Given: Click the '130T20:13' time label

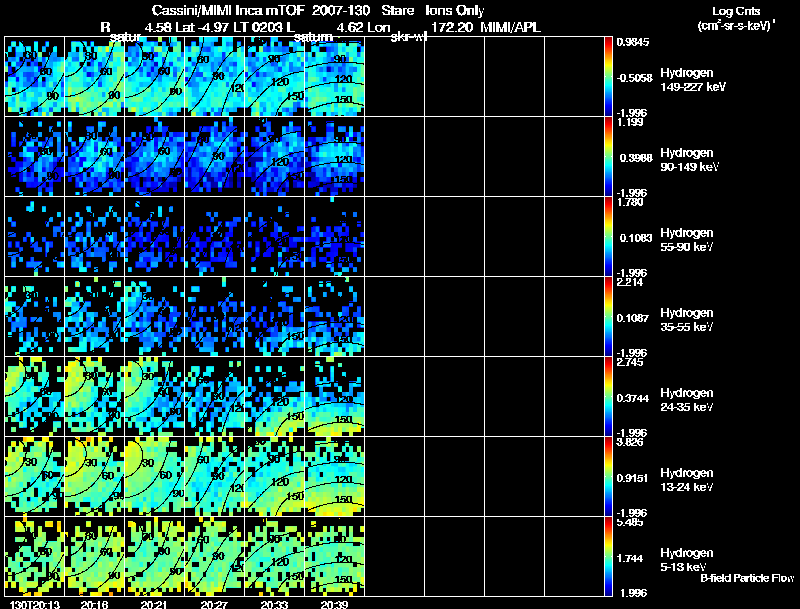Looking at the screenshot, I should 35,604.
